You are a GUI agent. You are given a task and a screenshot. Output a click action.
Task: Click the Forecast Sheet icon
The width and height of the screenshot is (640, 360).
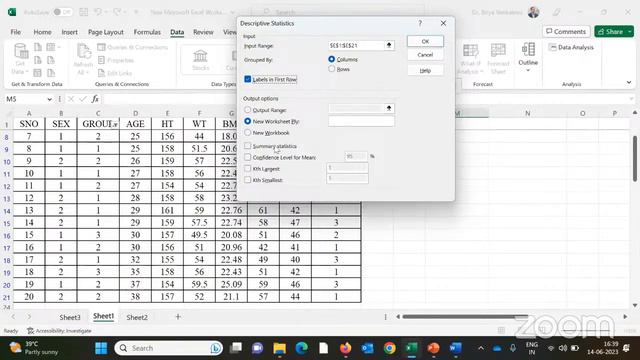[498, 59]
